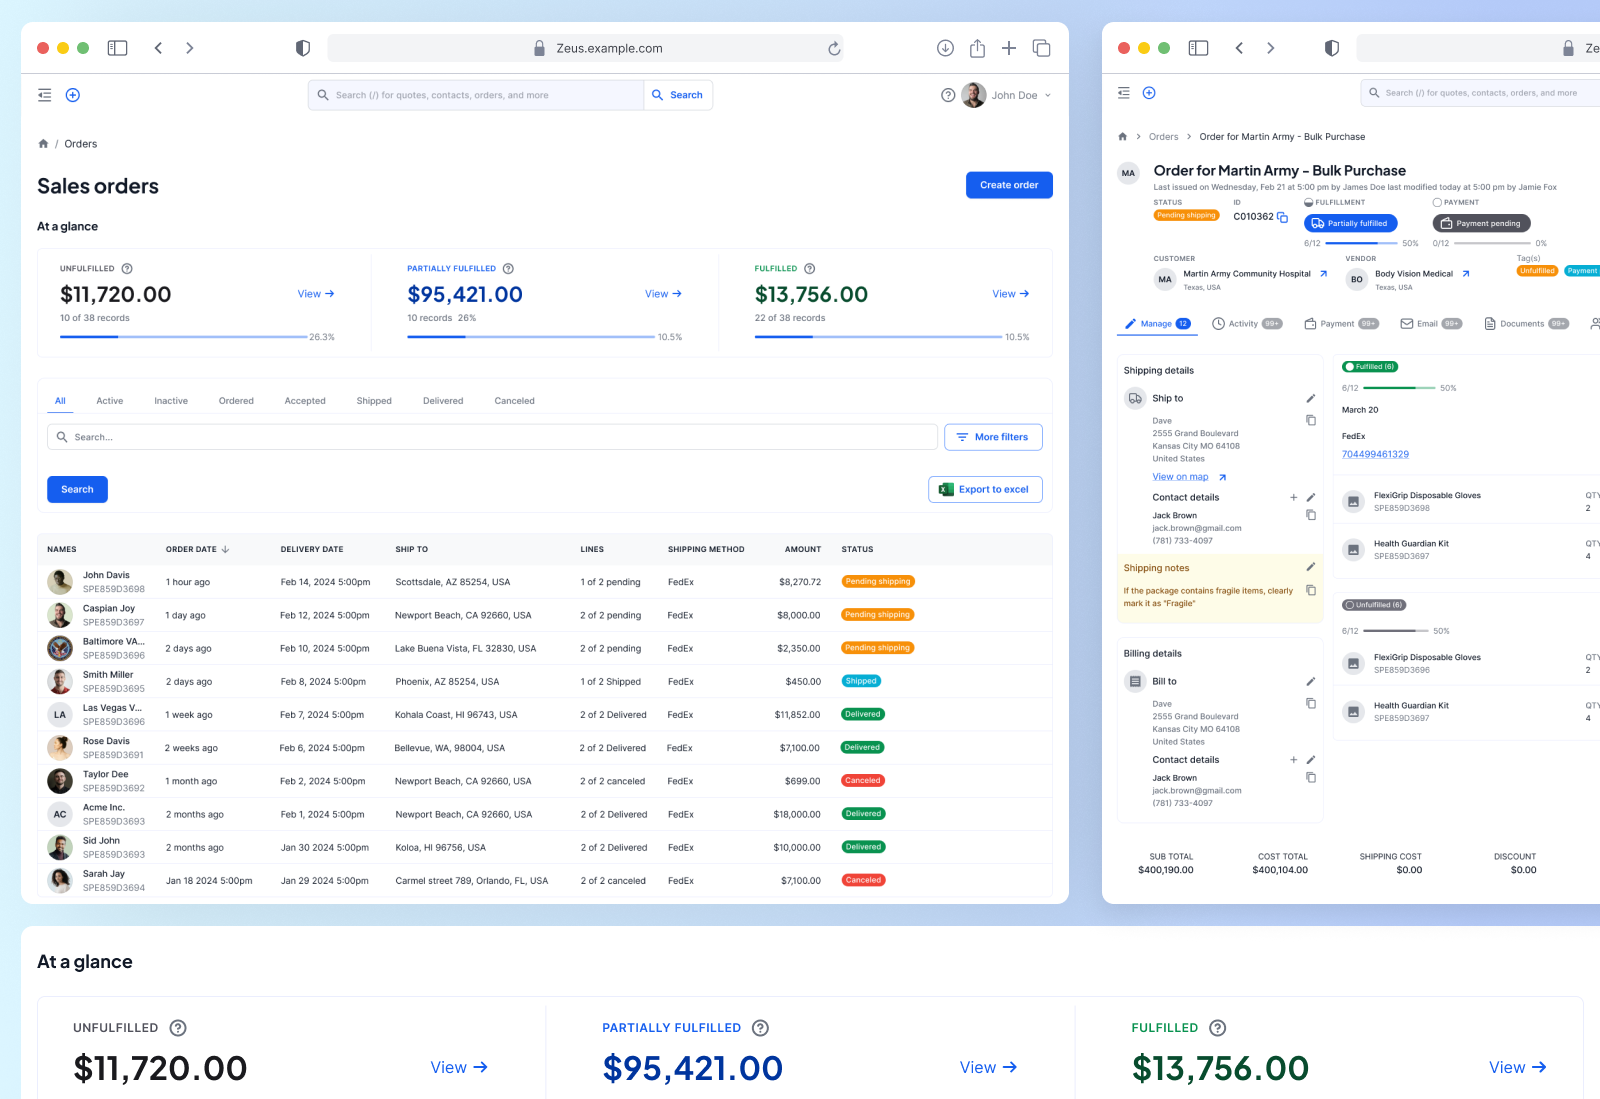This screenshot has width=1600, height=1099.
Task: Copy Jack Brown's contact details
Action: tap(1311, 515)
